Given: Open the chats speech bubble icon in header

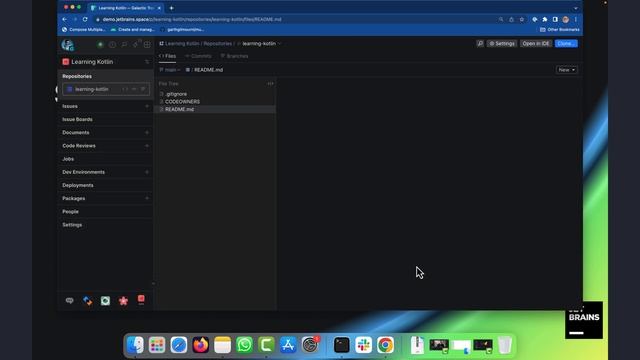Looking at the screenshot, I should (124, 44).
